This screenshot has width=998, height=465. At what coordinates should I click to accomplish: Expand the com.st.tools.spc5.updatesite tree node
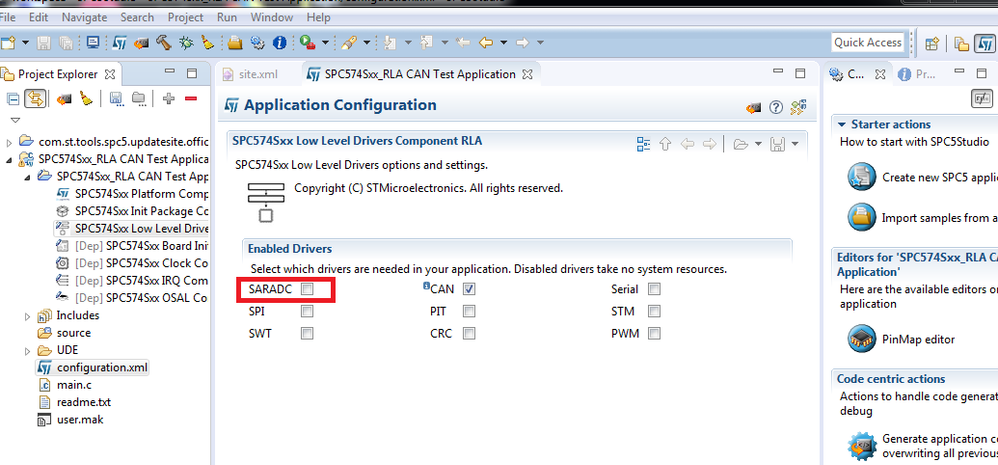click(x=9, y=141)
